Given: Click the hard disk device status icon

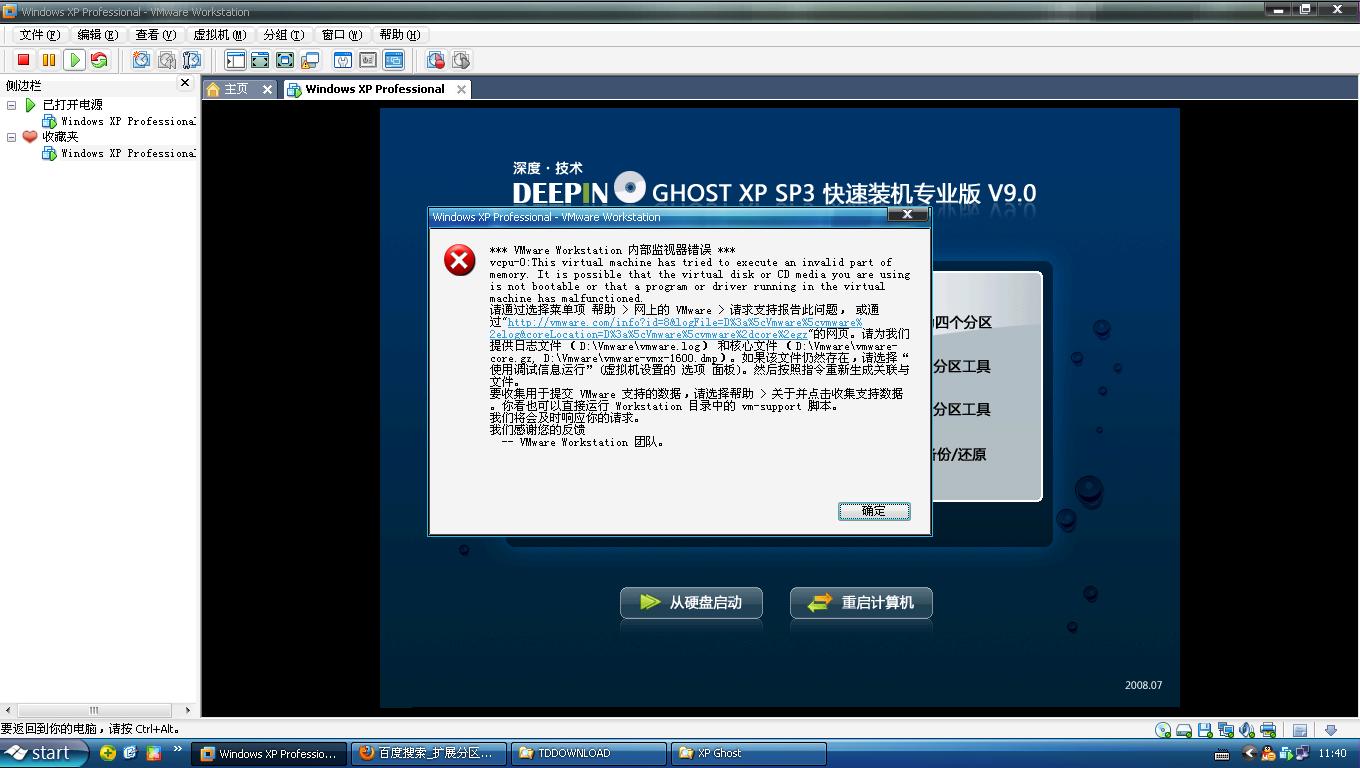Looking at the screenshot, I should pyautogui.click(x=1184, y=730).
